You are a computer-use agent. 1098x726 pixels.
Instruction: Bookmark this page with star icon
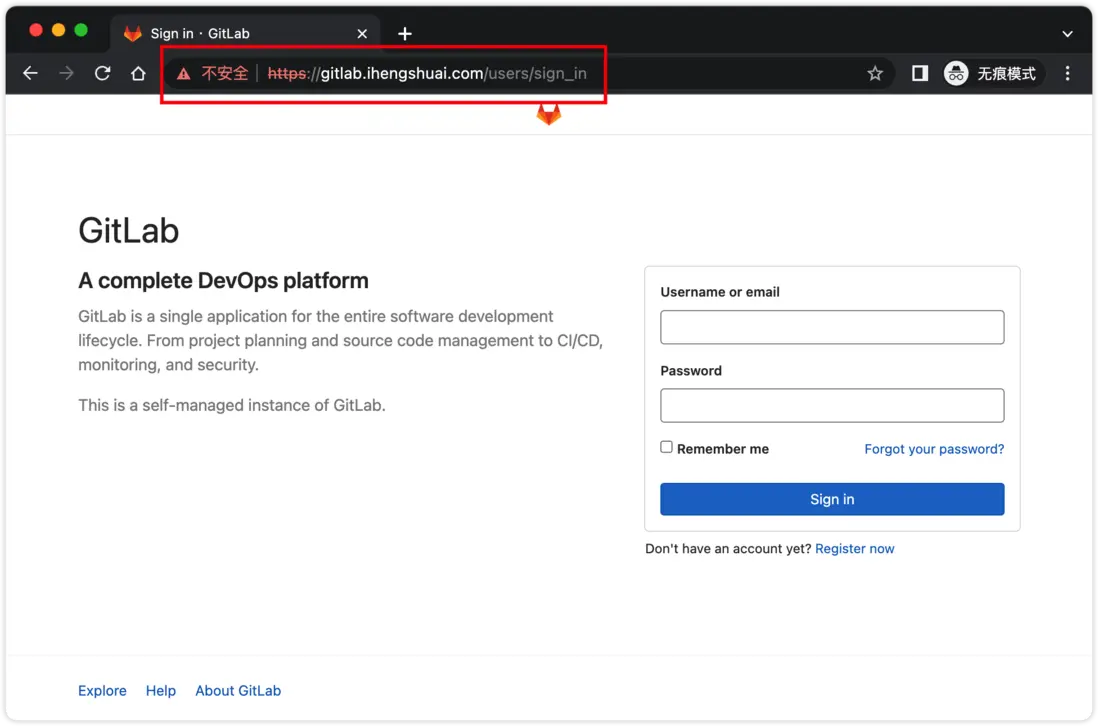click(875, 73)
